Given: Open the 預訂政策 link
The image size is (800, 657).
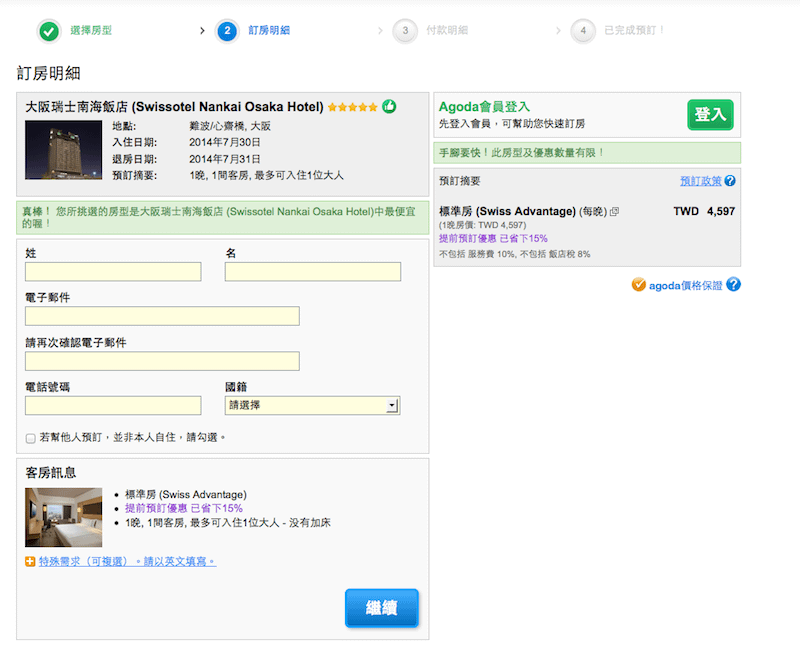Looking at the screenshot, I should point(701,181).
